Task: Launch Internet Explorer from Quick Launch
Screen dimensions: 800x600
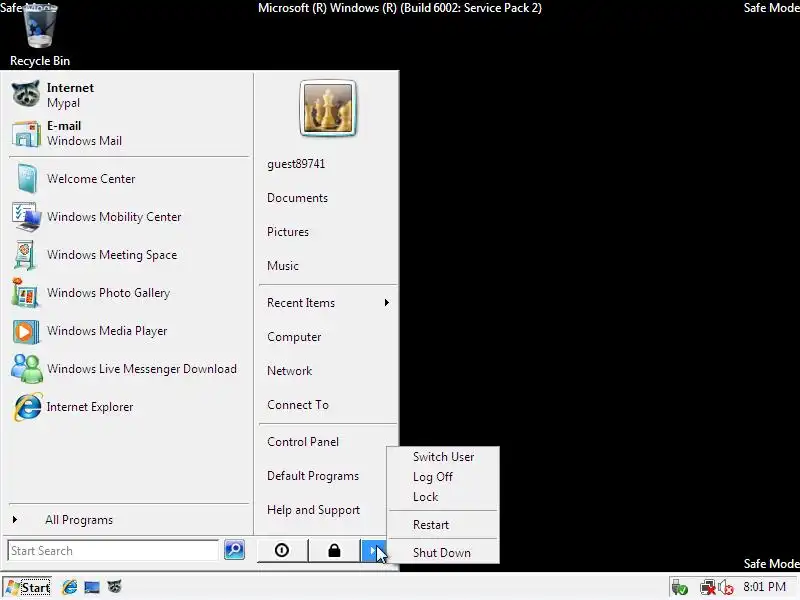Action: (69, 587)
